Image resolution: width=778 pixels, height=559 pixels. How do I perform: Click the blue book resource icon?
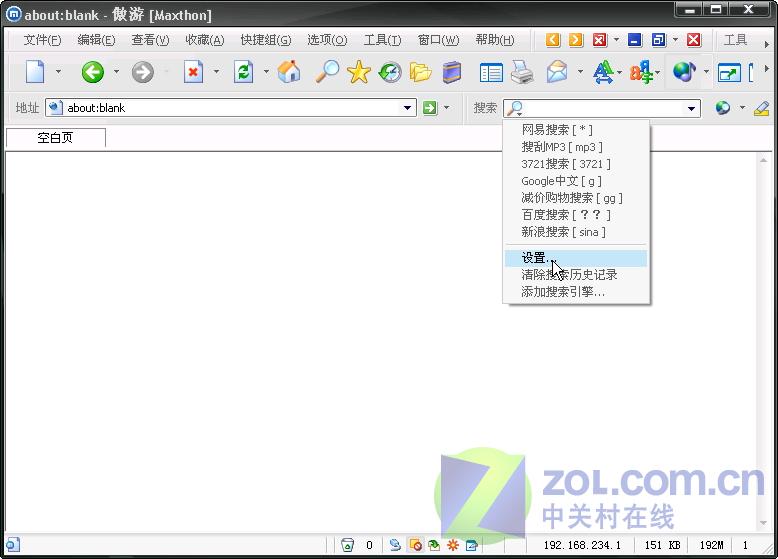point(452,72)
